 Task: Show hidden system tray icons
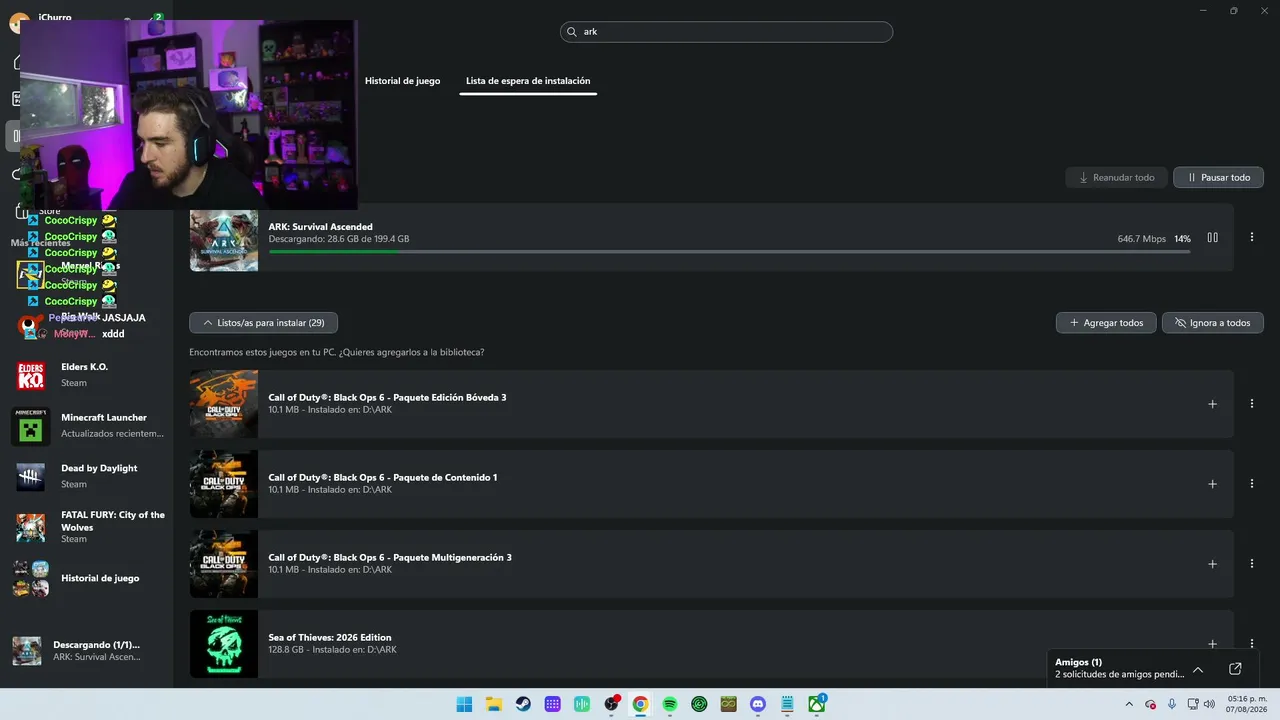point(1129,704)
